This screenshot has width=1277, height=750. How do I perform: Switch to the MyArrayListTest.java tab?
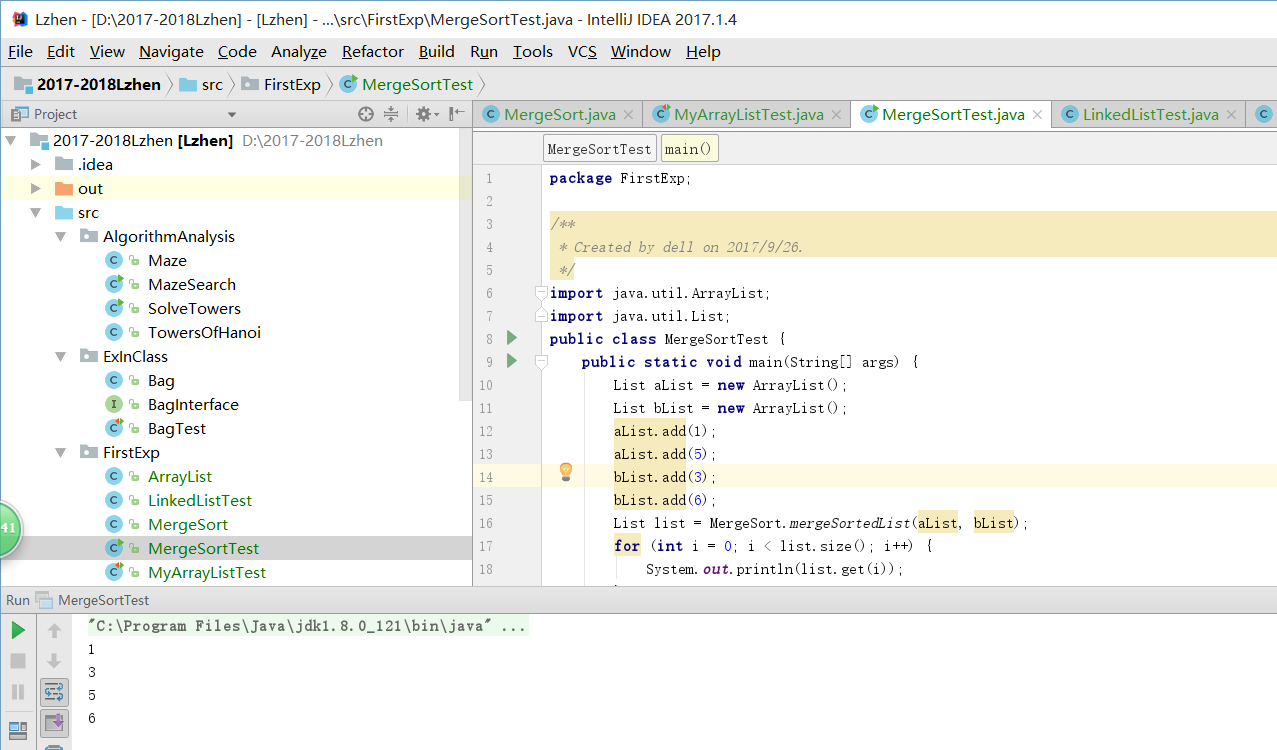(x=749, y=114)
